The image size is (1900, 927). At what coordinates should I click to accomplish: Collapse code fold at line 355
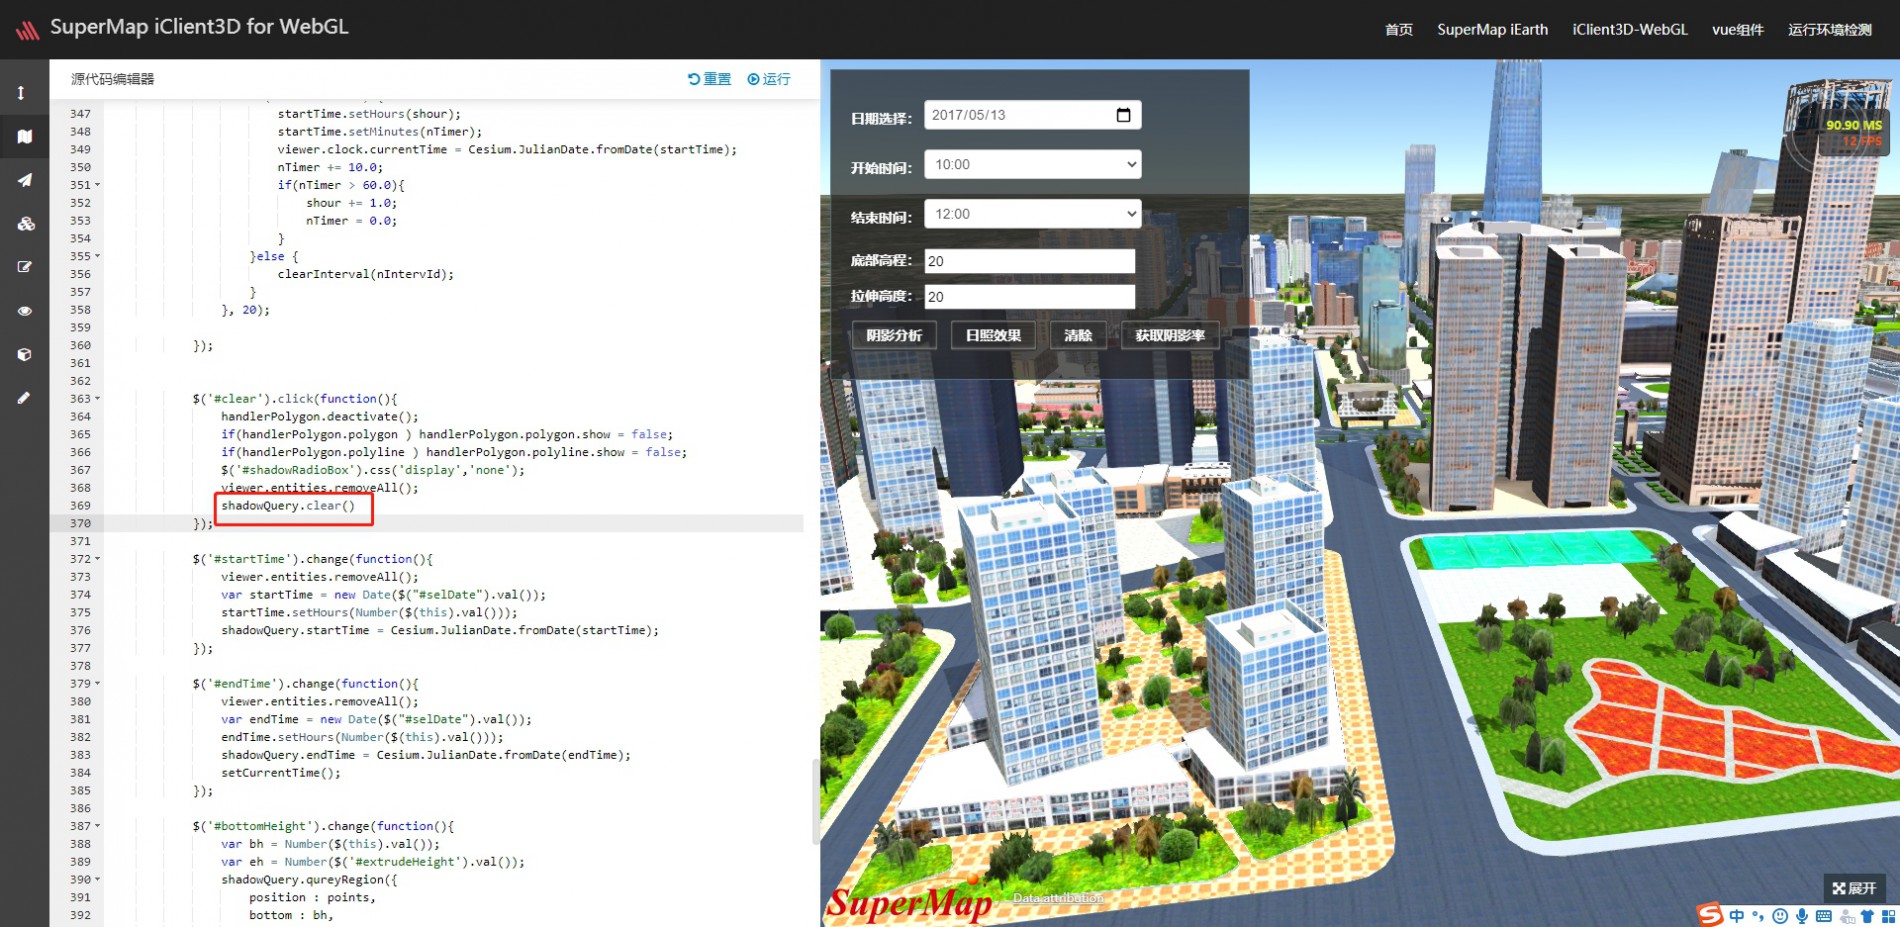[x=97, y=256]
